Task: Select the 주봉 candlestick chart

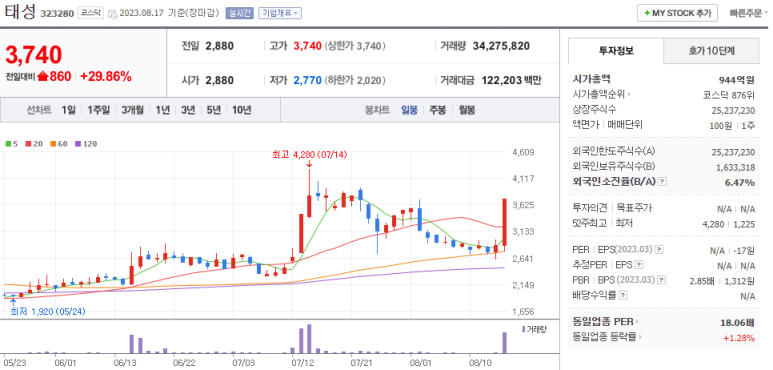Action: coord(438,110)
